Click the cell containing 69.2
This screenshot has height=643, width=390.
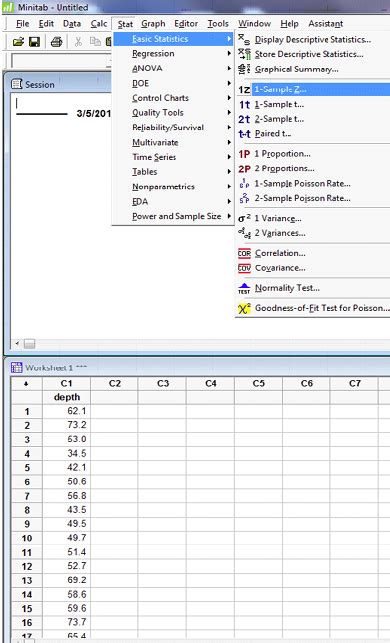pyautogui.click(x=66, y=580)
